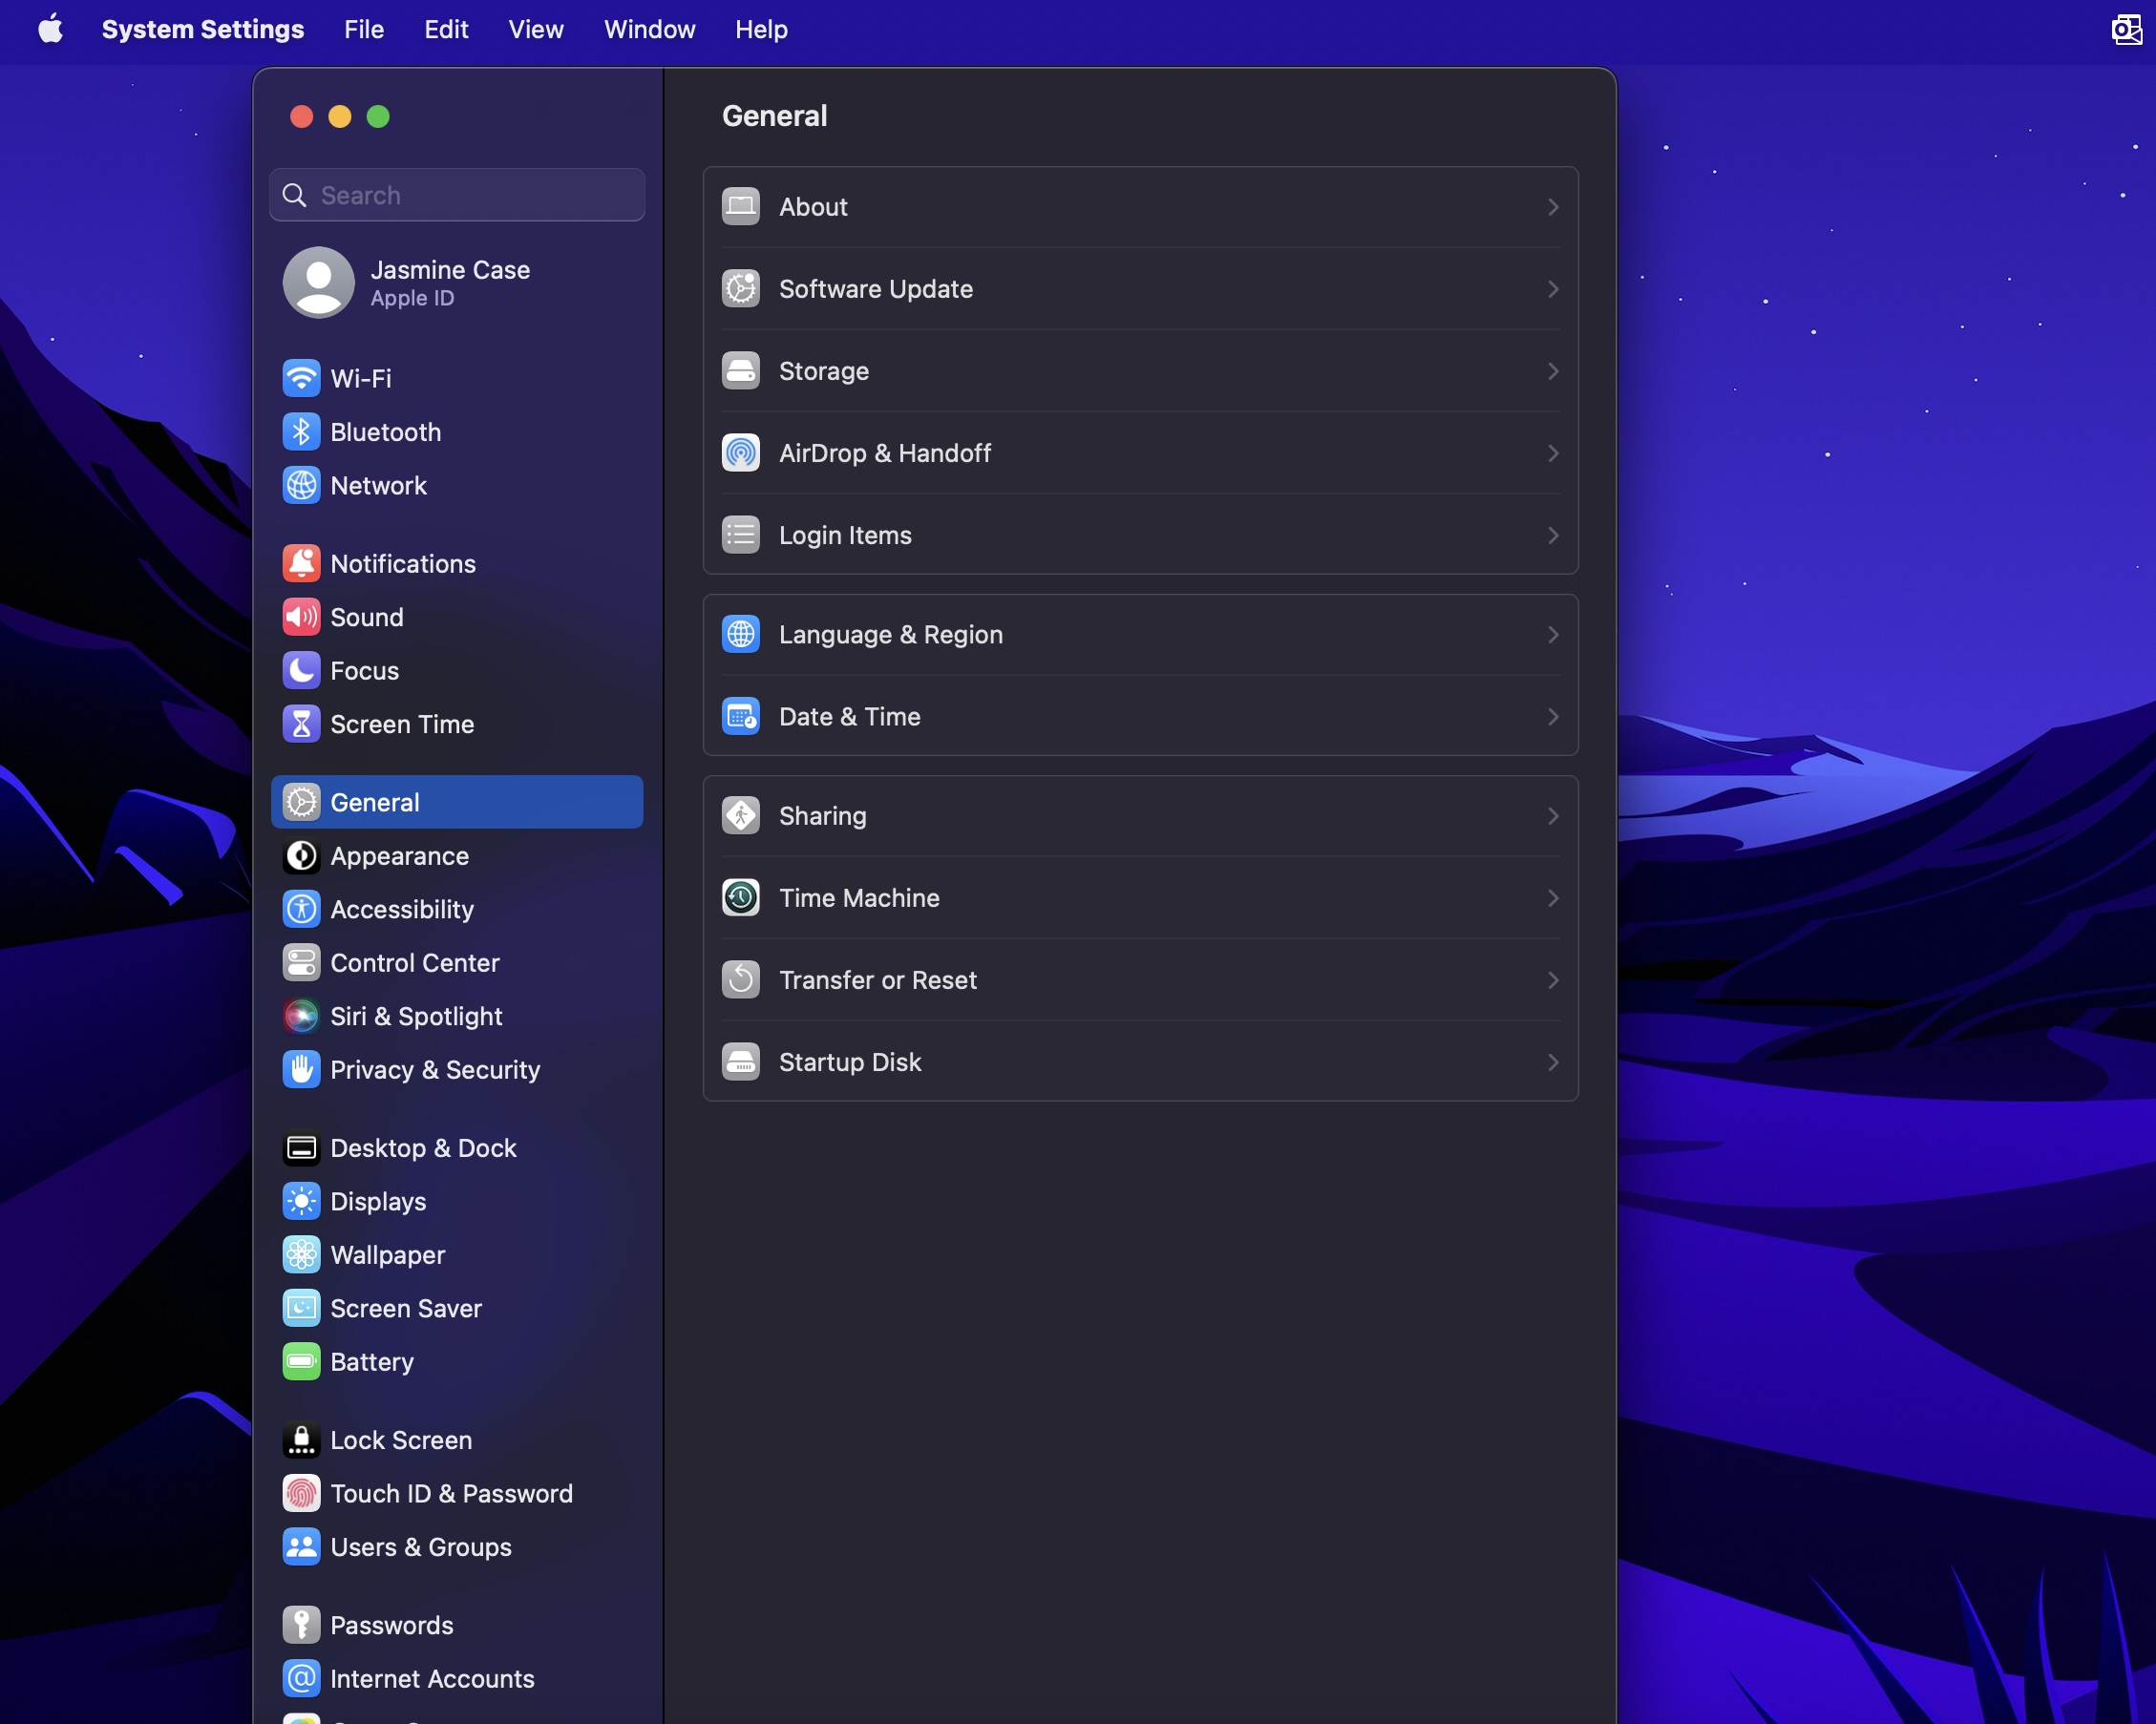
Task: Select the Bluetooth icon in sidebar
Action: [x=301, y=432]
